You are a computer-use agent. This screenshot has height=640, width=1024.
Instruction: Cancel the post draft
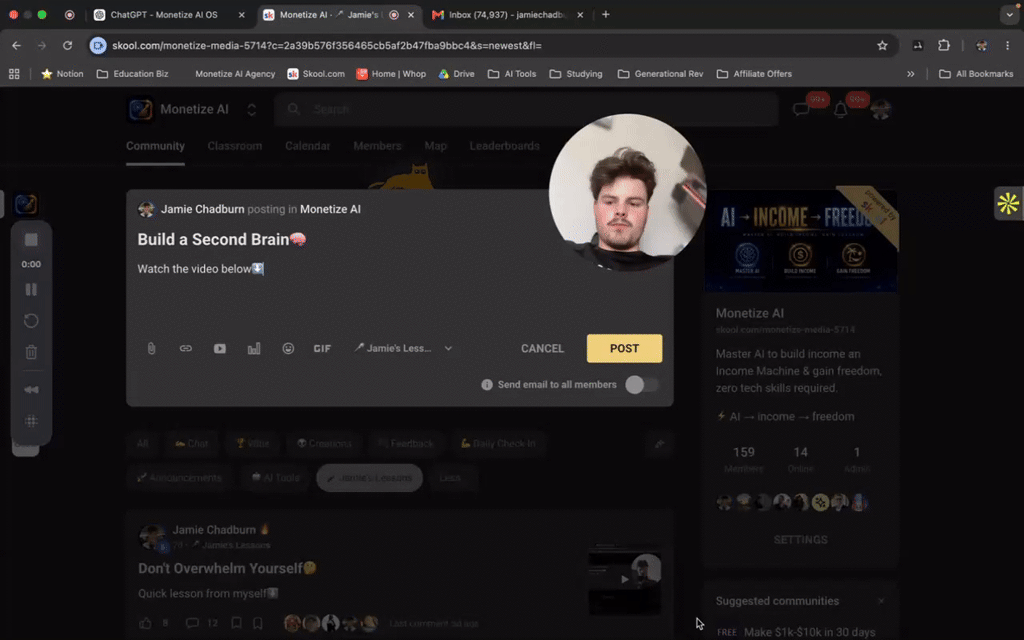pyautogui.click(x=542, y=348)
